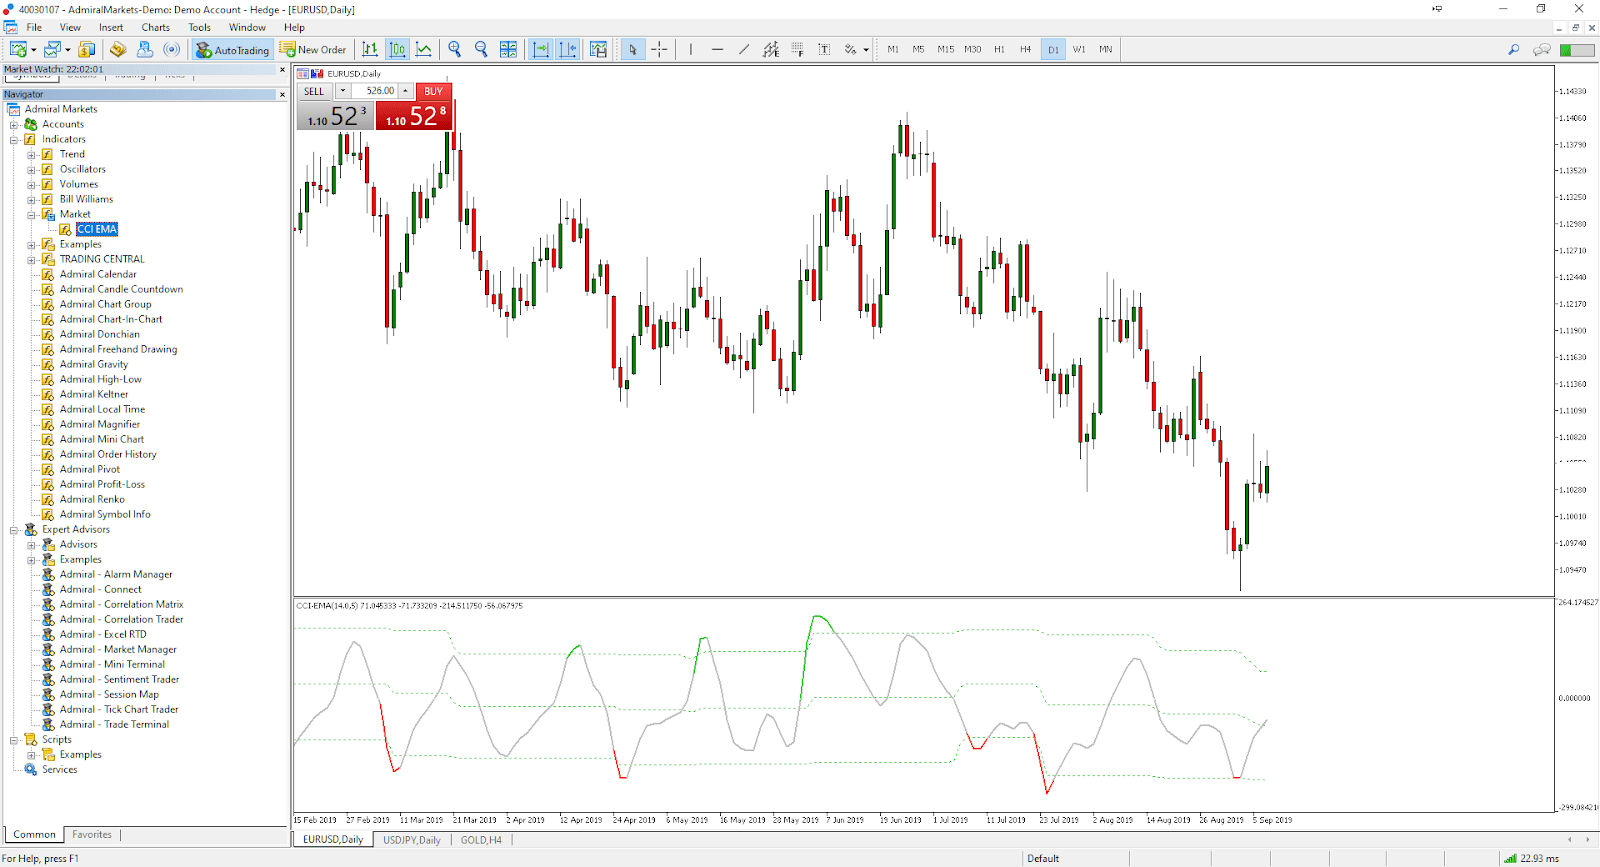Select the Fibonacci retracement tool
1600x867 pixels.
(x=797, y=49)
